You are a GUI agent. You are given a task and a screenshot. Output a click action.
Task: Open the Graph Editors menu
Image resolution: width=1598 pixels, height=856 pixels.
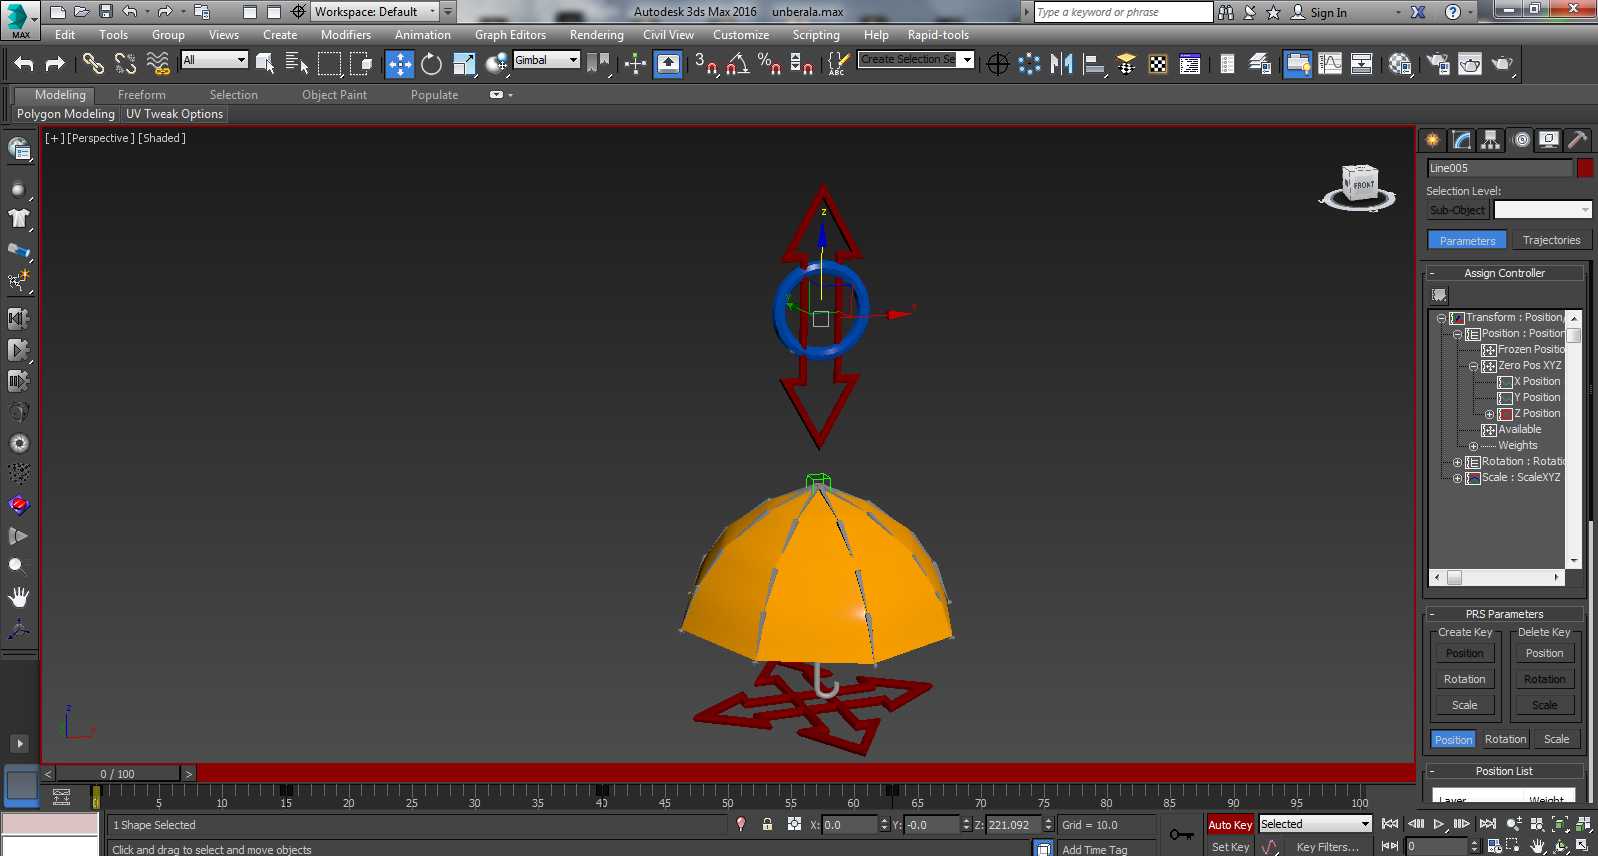(510, 35)
